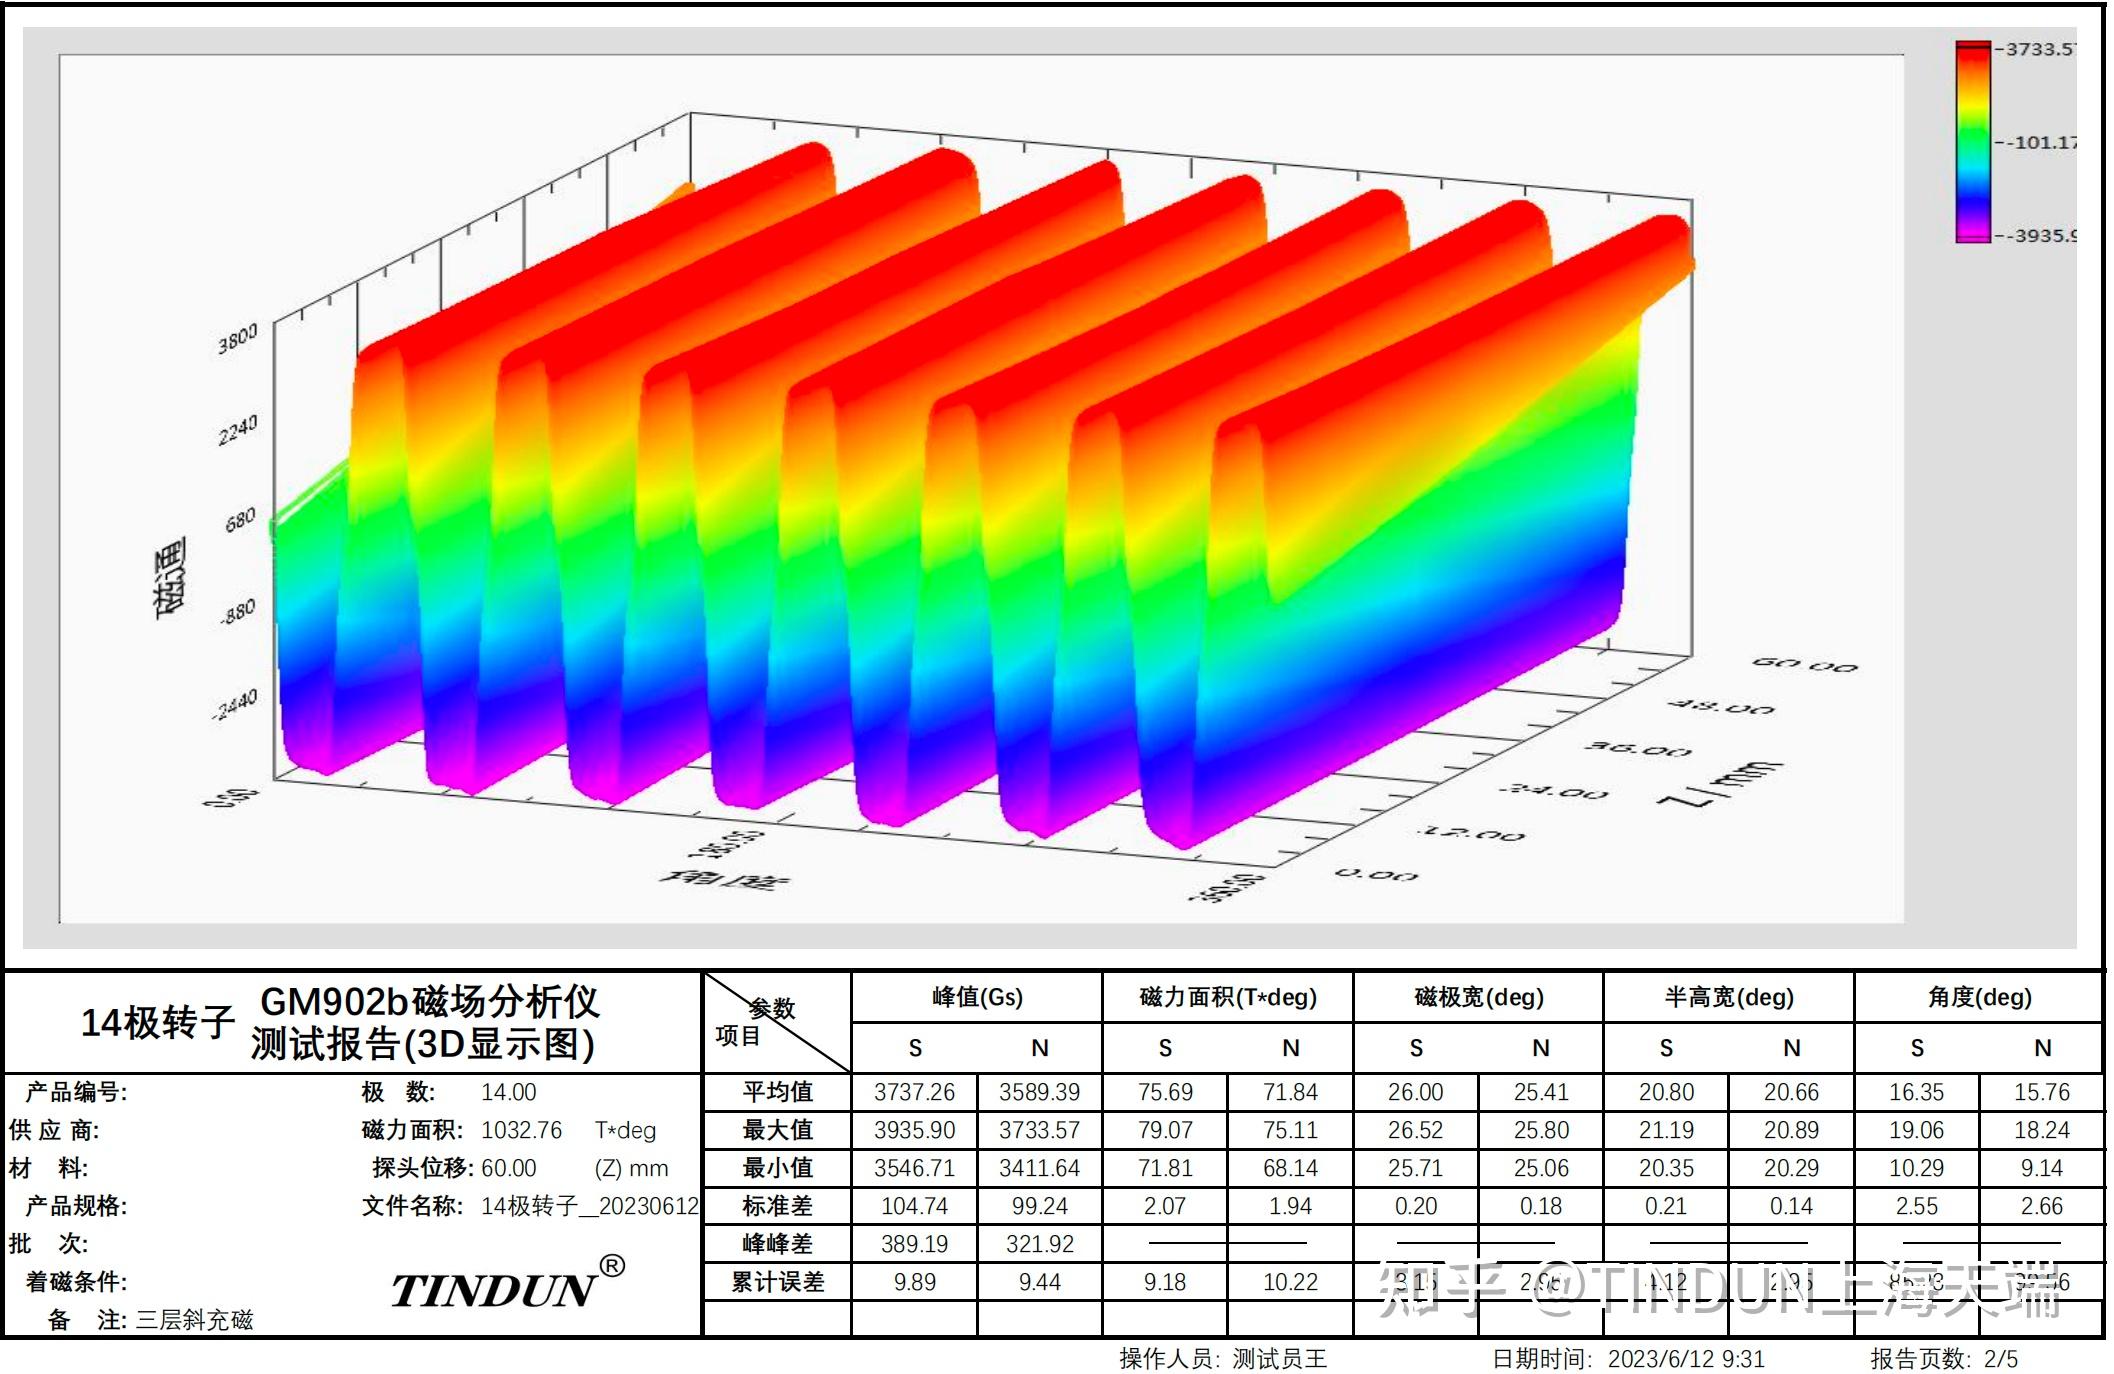Viewport: 2114px width, 1374px height.
Task: Click the operator name 测试员王
Action: tap(1279, 1359)
